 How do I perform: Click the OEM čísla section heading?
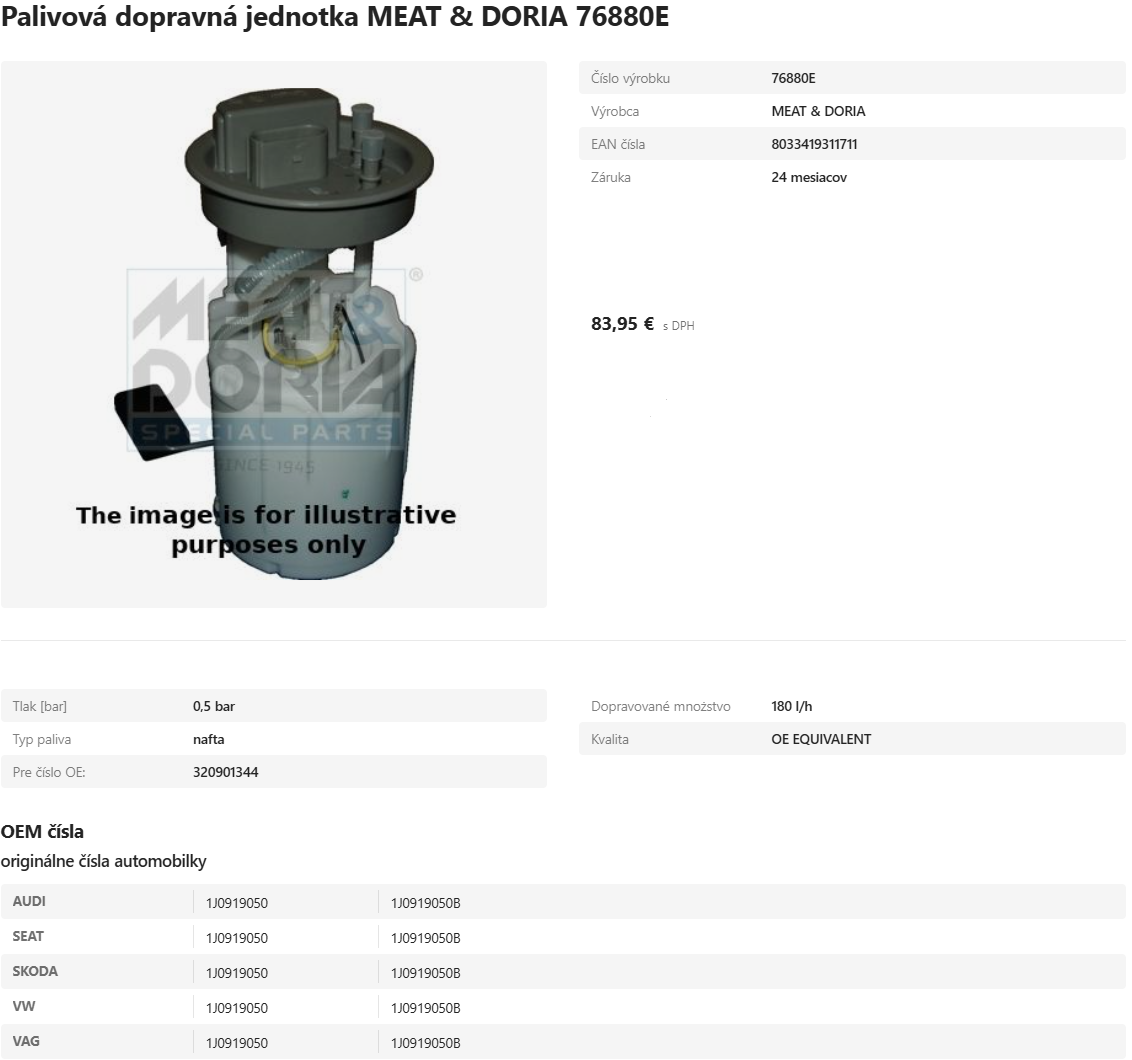[42, 831]
